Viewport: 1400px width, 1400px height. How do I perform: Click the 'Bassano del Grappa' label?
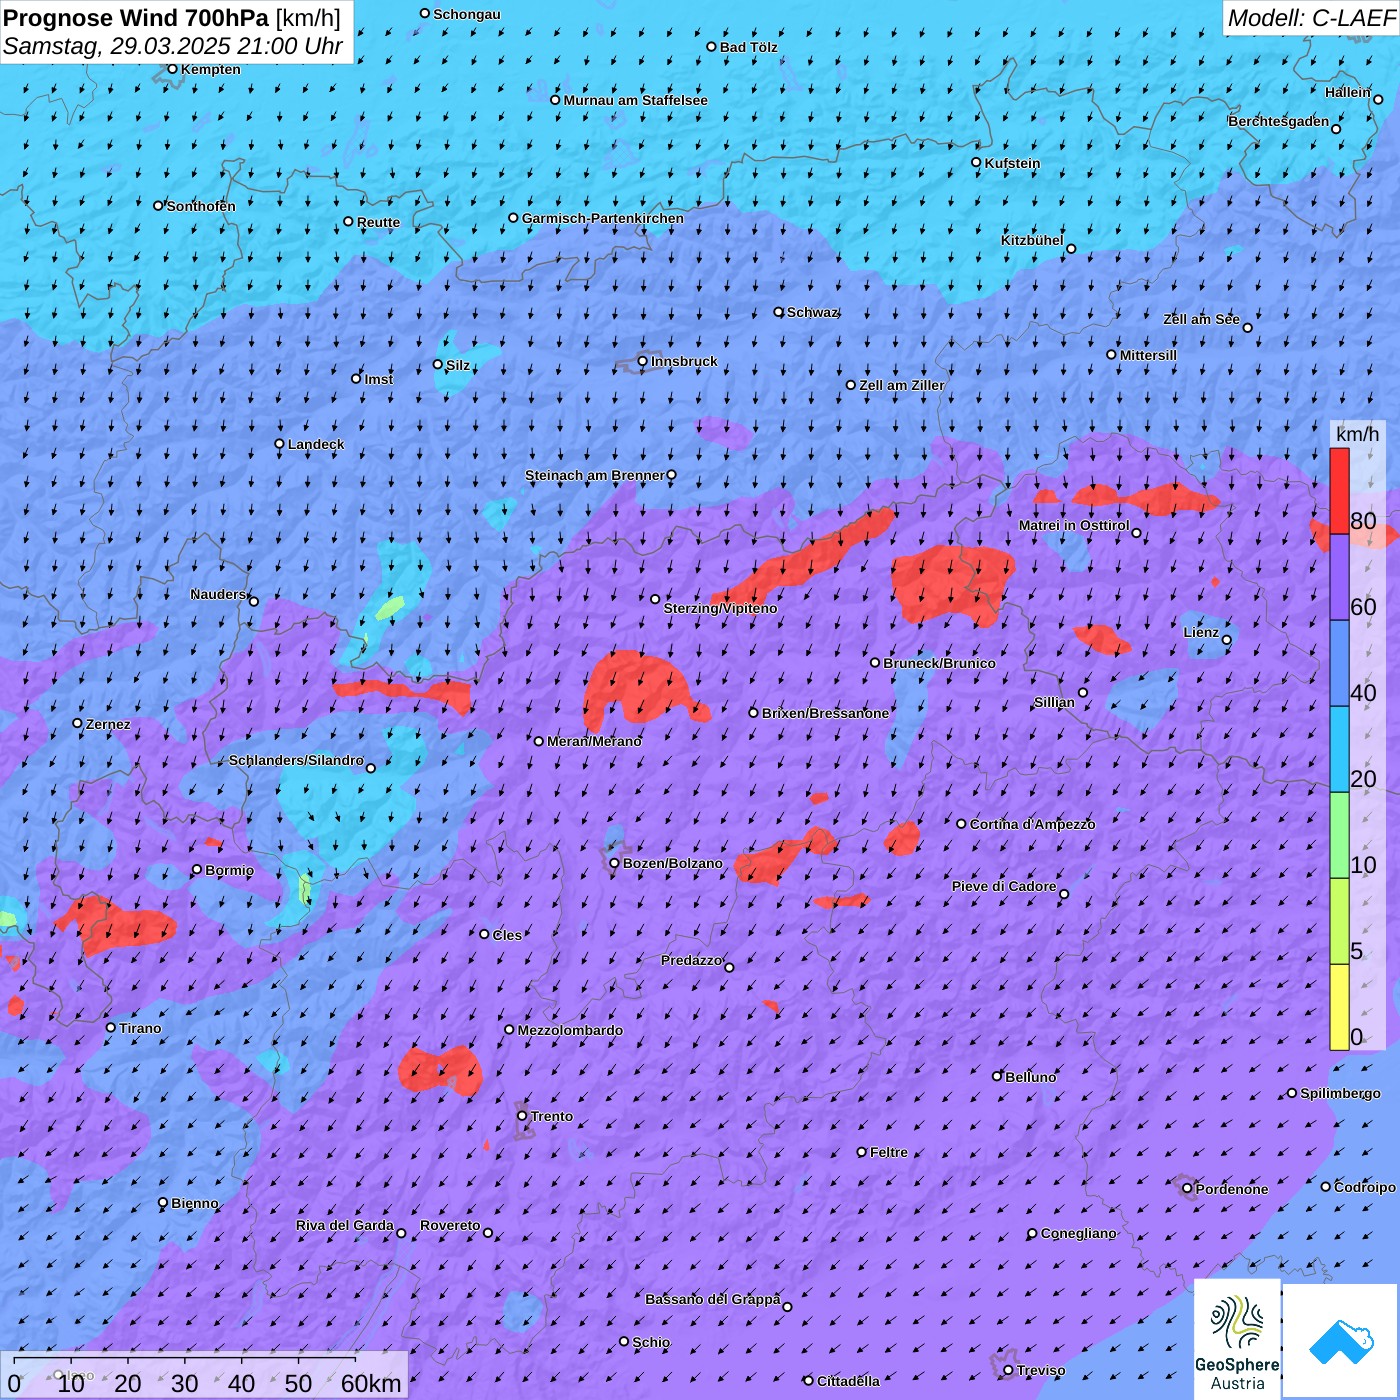[712, 1299]
